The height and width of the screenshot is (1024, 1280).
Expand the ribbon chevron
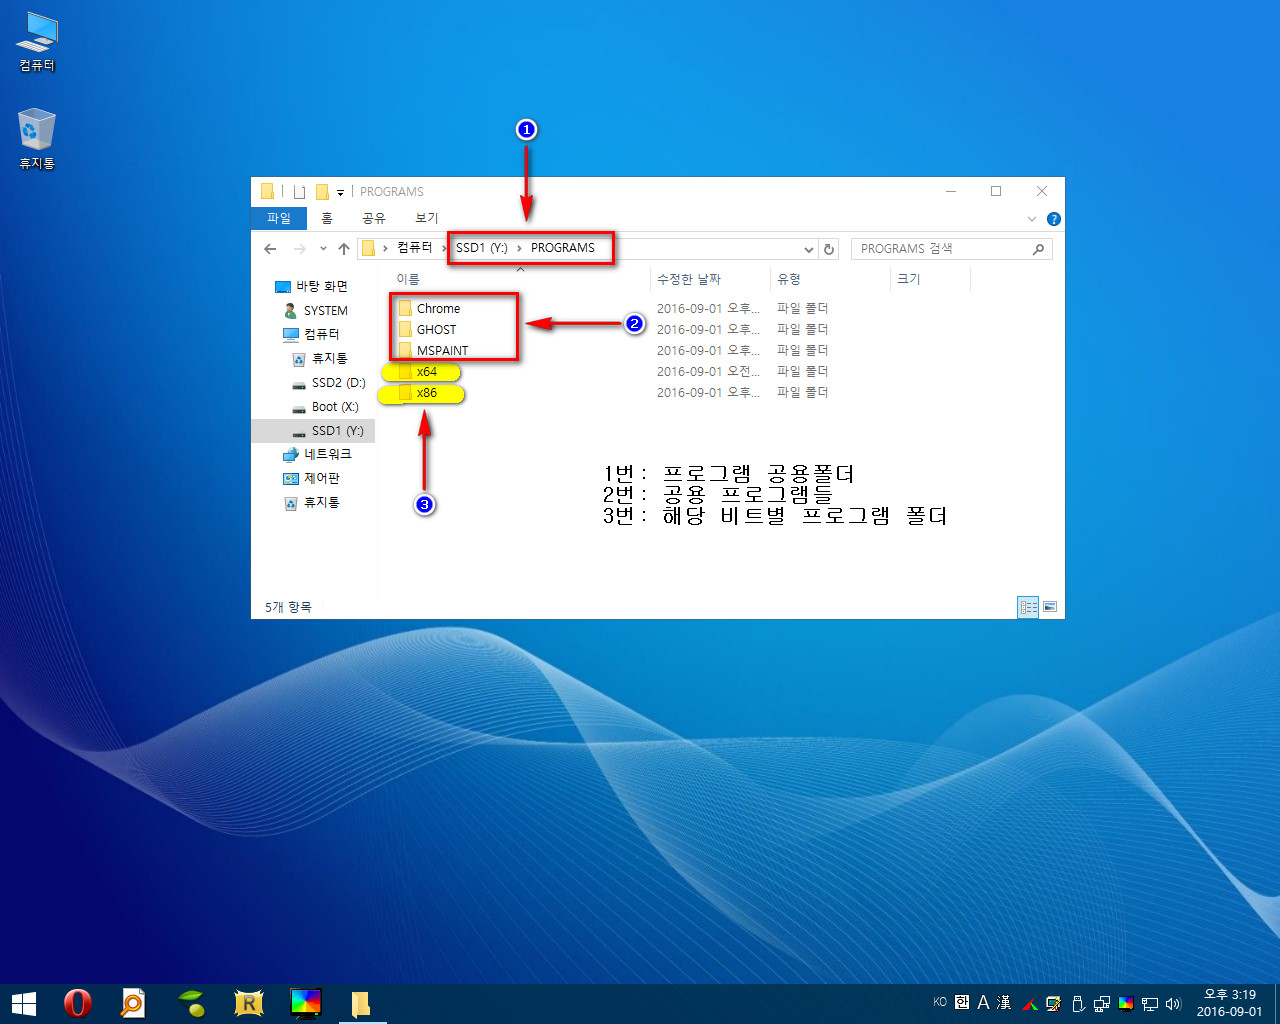click(x=1032, y=219)
